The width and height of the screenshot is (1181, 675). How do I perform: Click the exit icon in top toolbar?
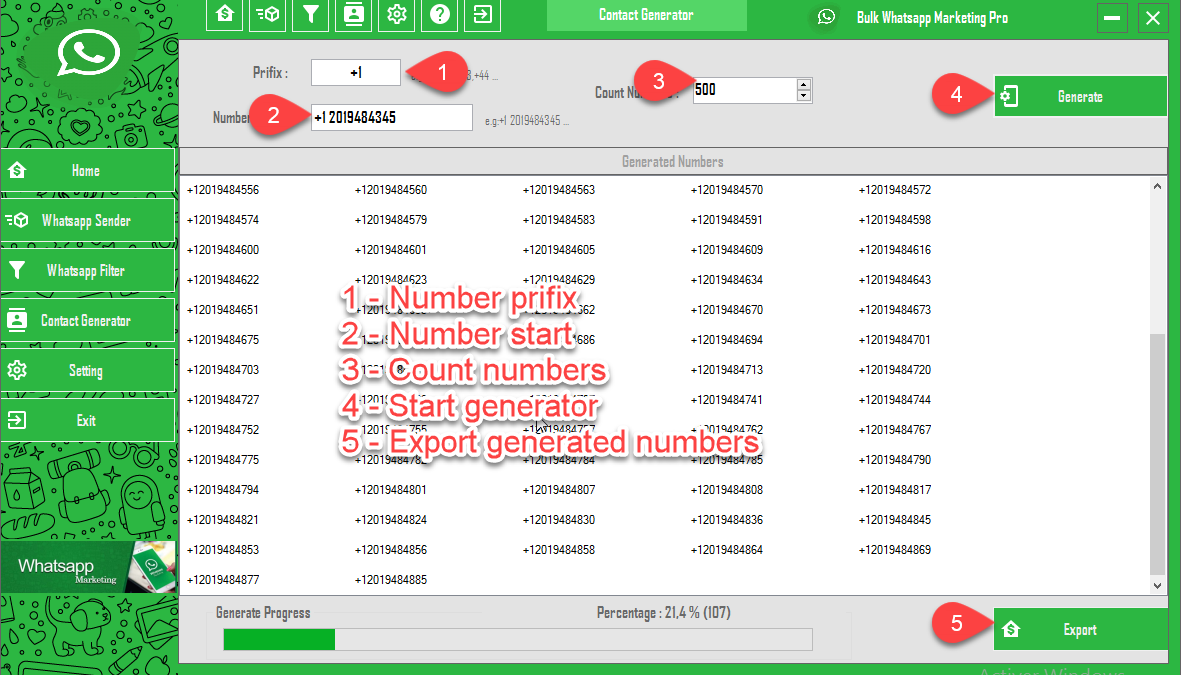pyautogui.click(x=483, y=14)
